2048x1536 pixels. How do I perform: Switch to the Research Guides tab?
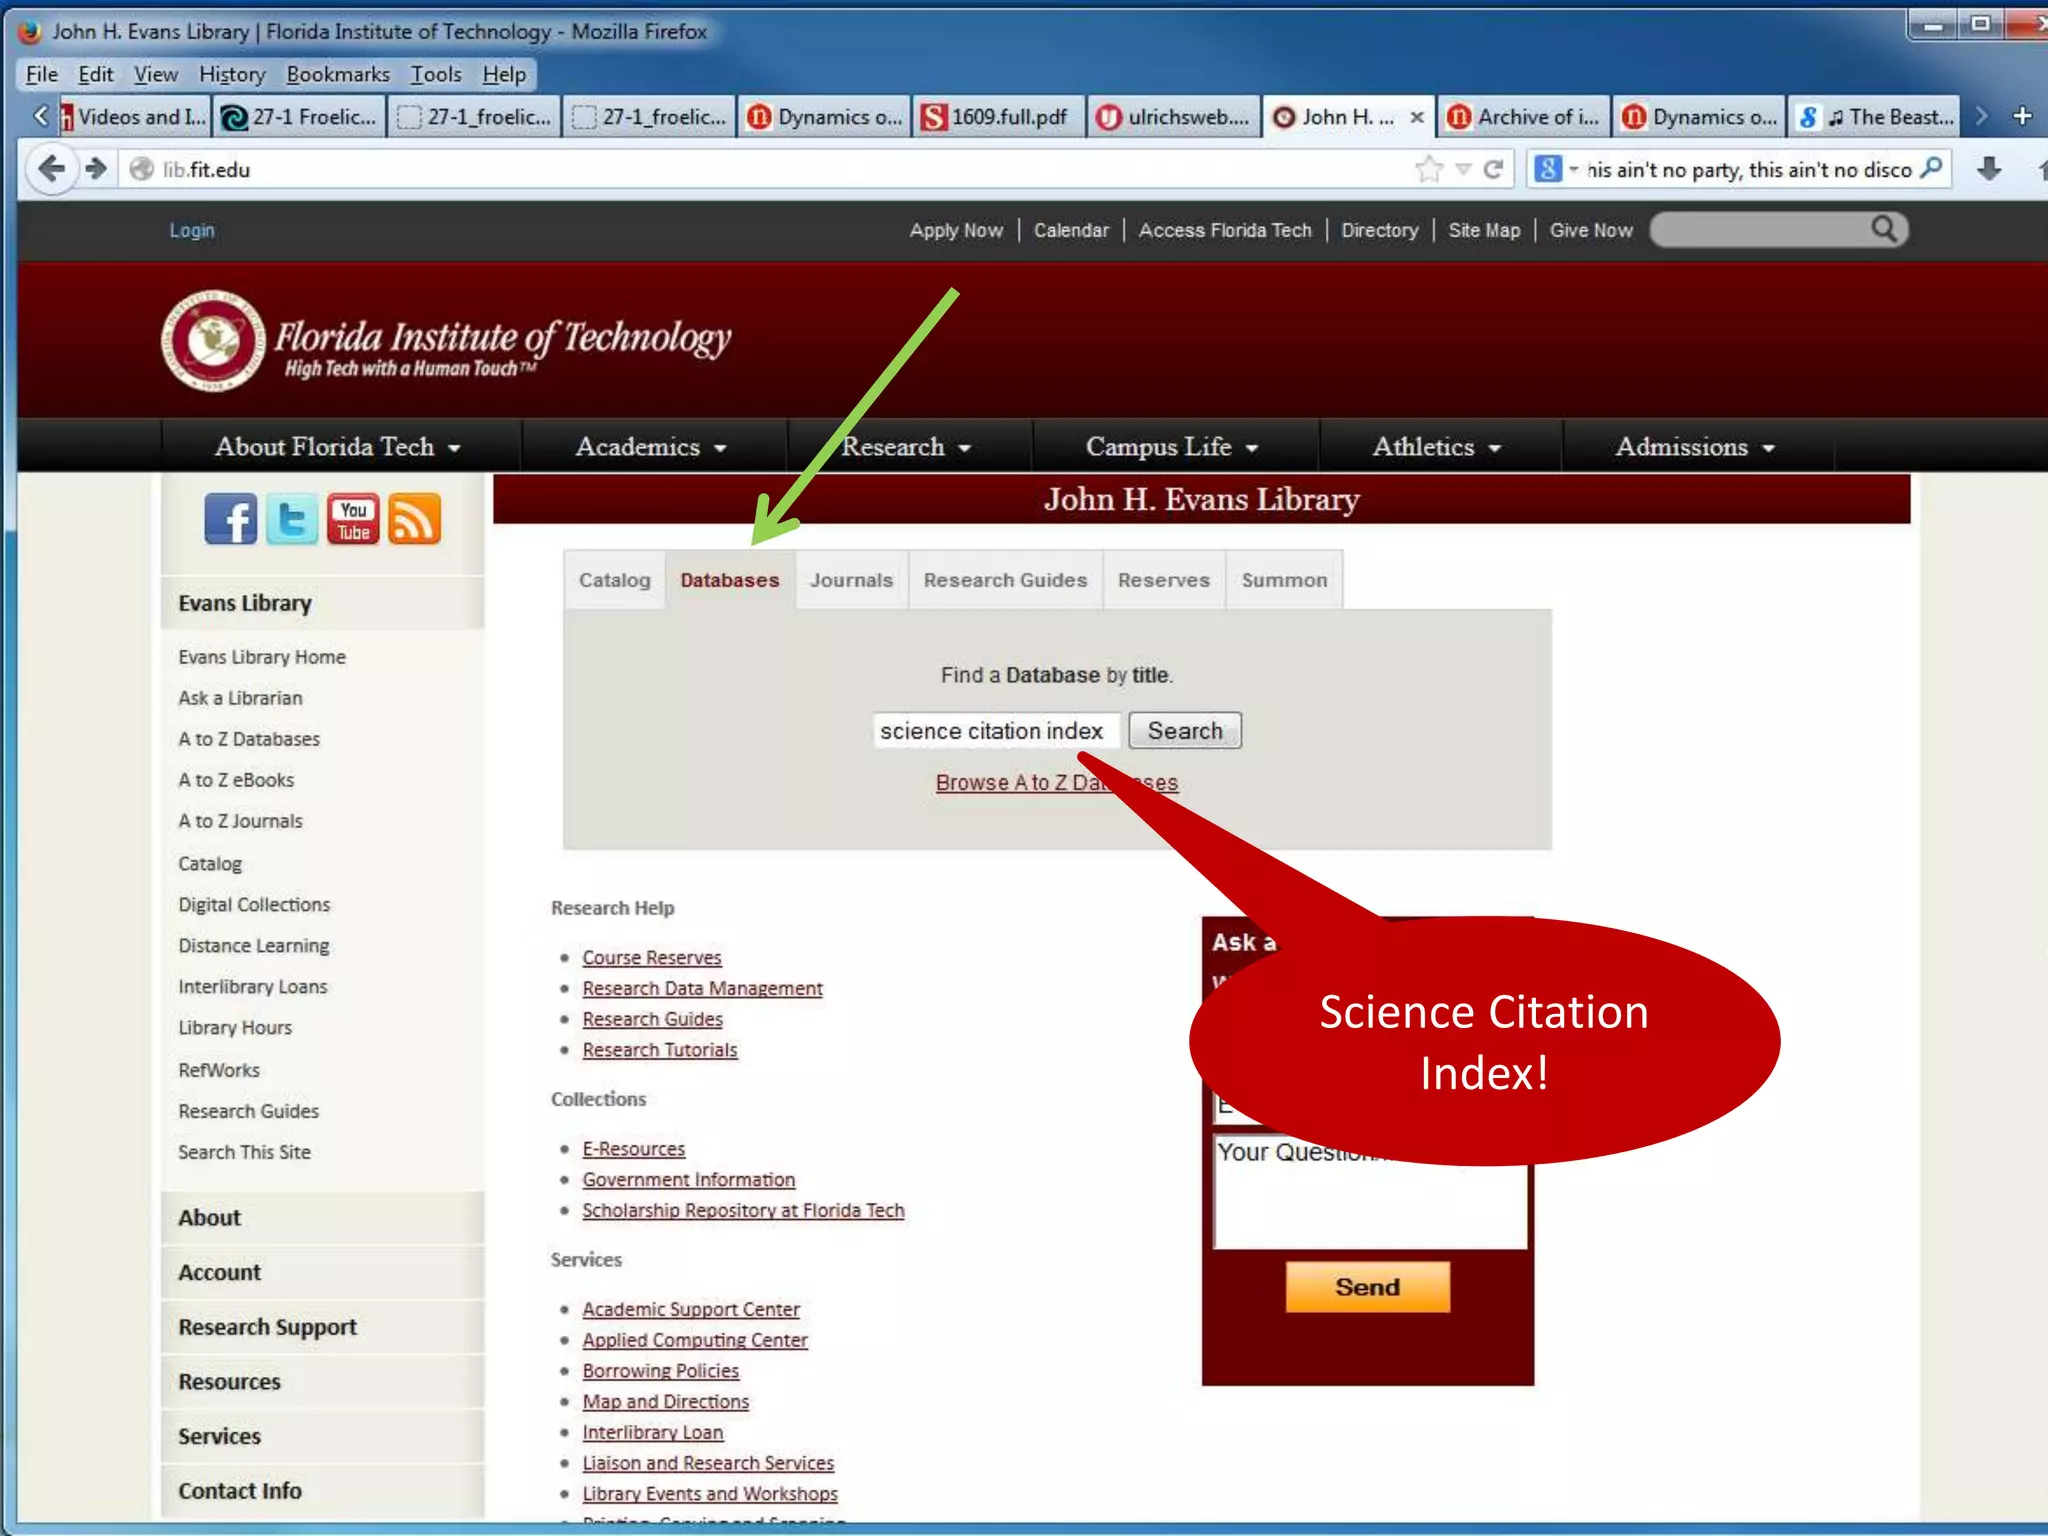pos(1005,580)
